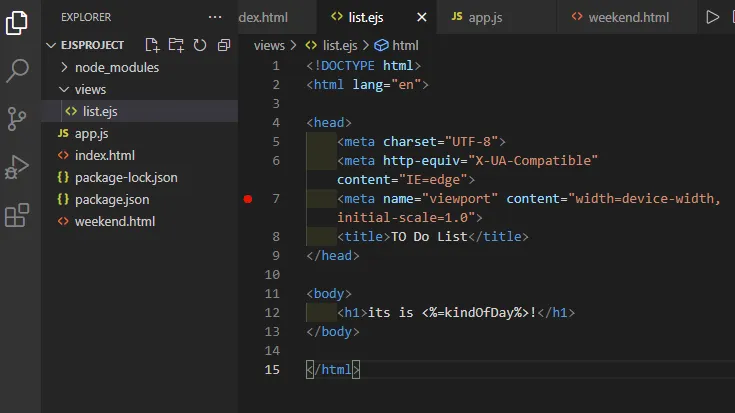Close the list.ejs tab

422,17
